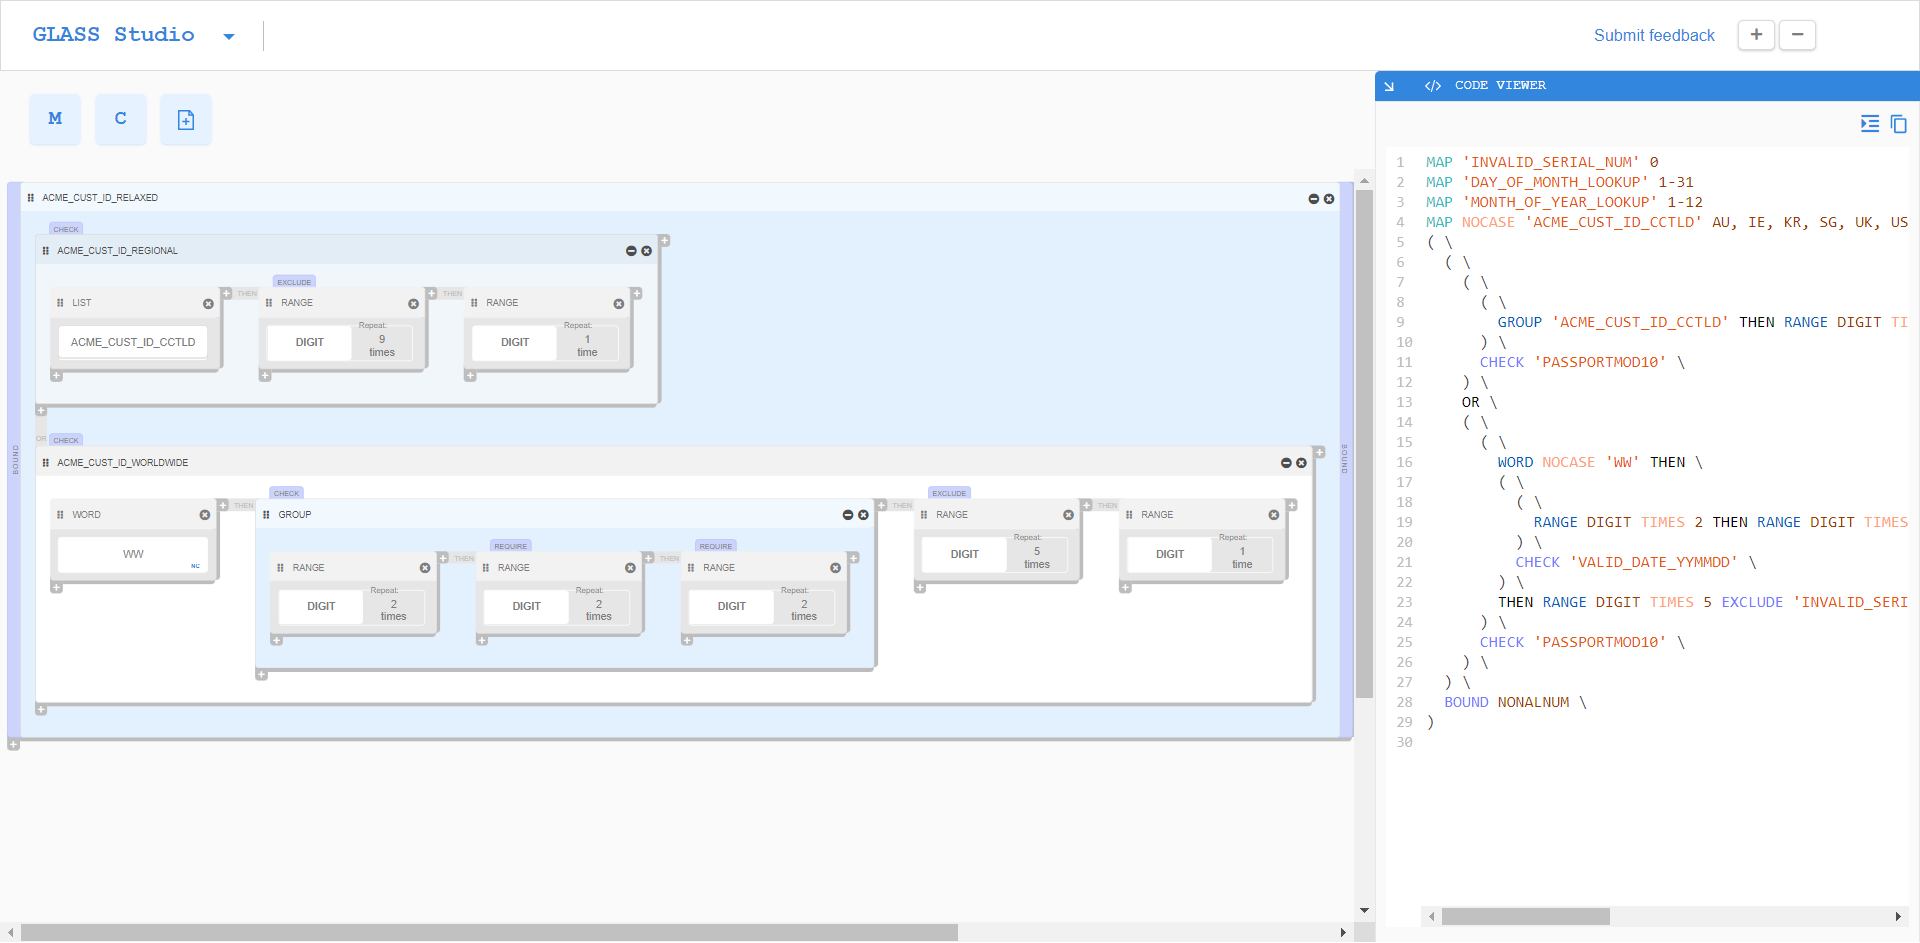Grab the LIST block drag handle
Image resolution: width=1920 pixels, height=943 pixels.
[60, 303]
